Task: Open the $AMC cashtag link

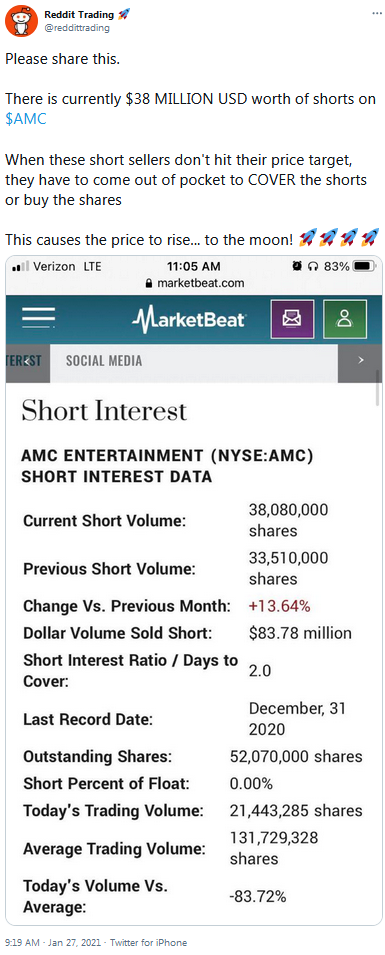Action: point(26,119)
